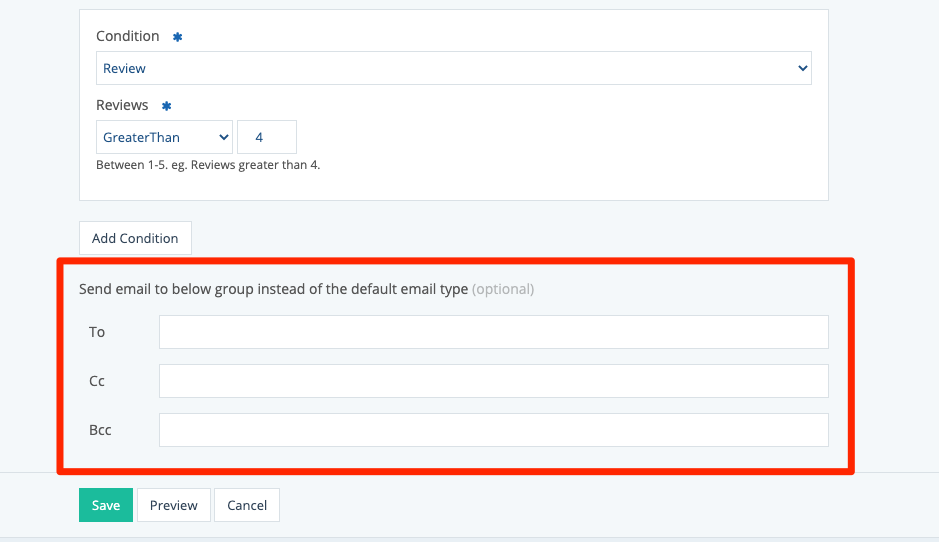Select the Cc email input box
This screenshot has width=939, height=542.
tap(493, 381)
